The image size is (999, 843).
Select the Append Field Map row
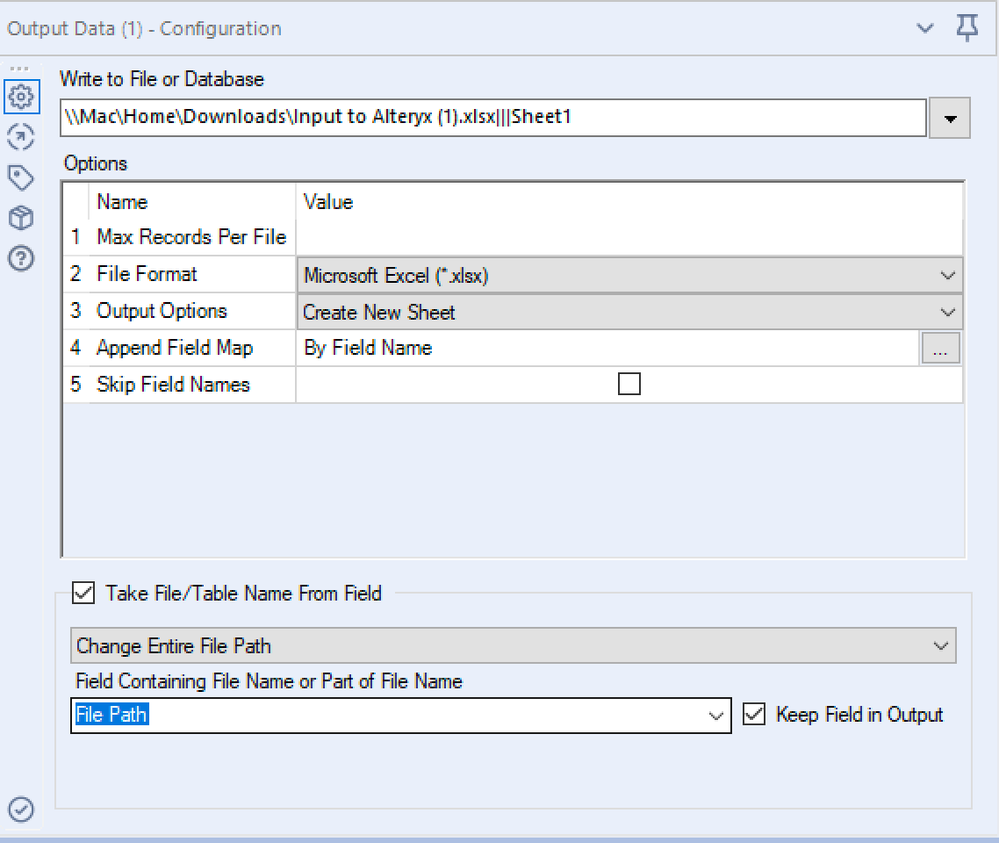pyautogui.click(x=174, y=348)
